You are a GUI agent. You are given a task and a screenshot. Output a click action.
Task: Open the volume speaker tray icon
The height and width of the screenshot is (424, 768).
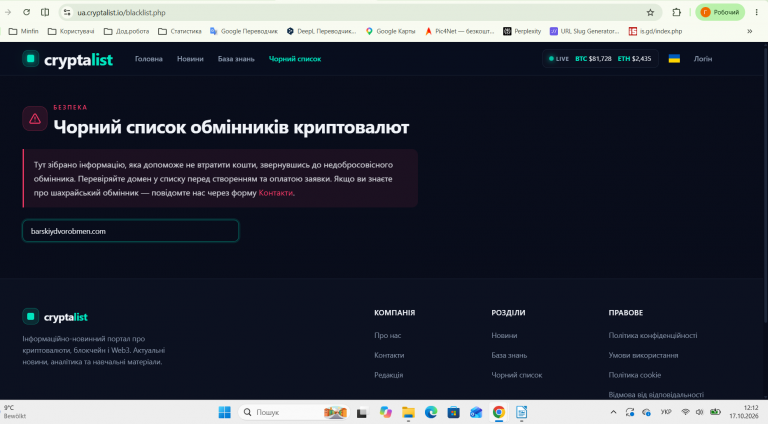point(700,412)
